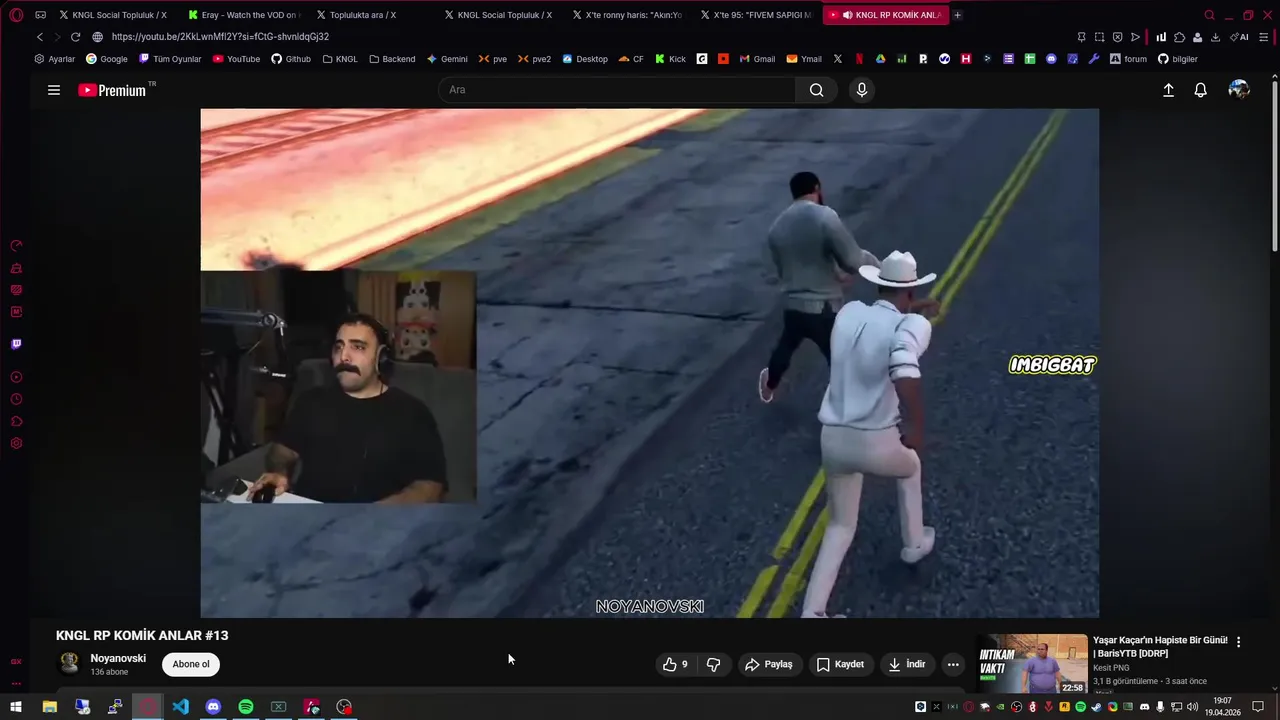Select first KNGL Social Topluluk / X tab

pos(117,15)
